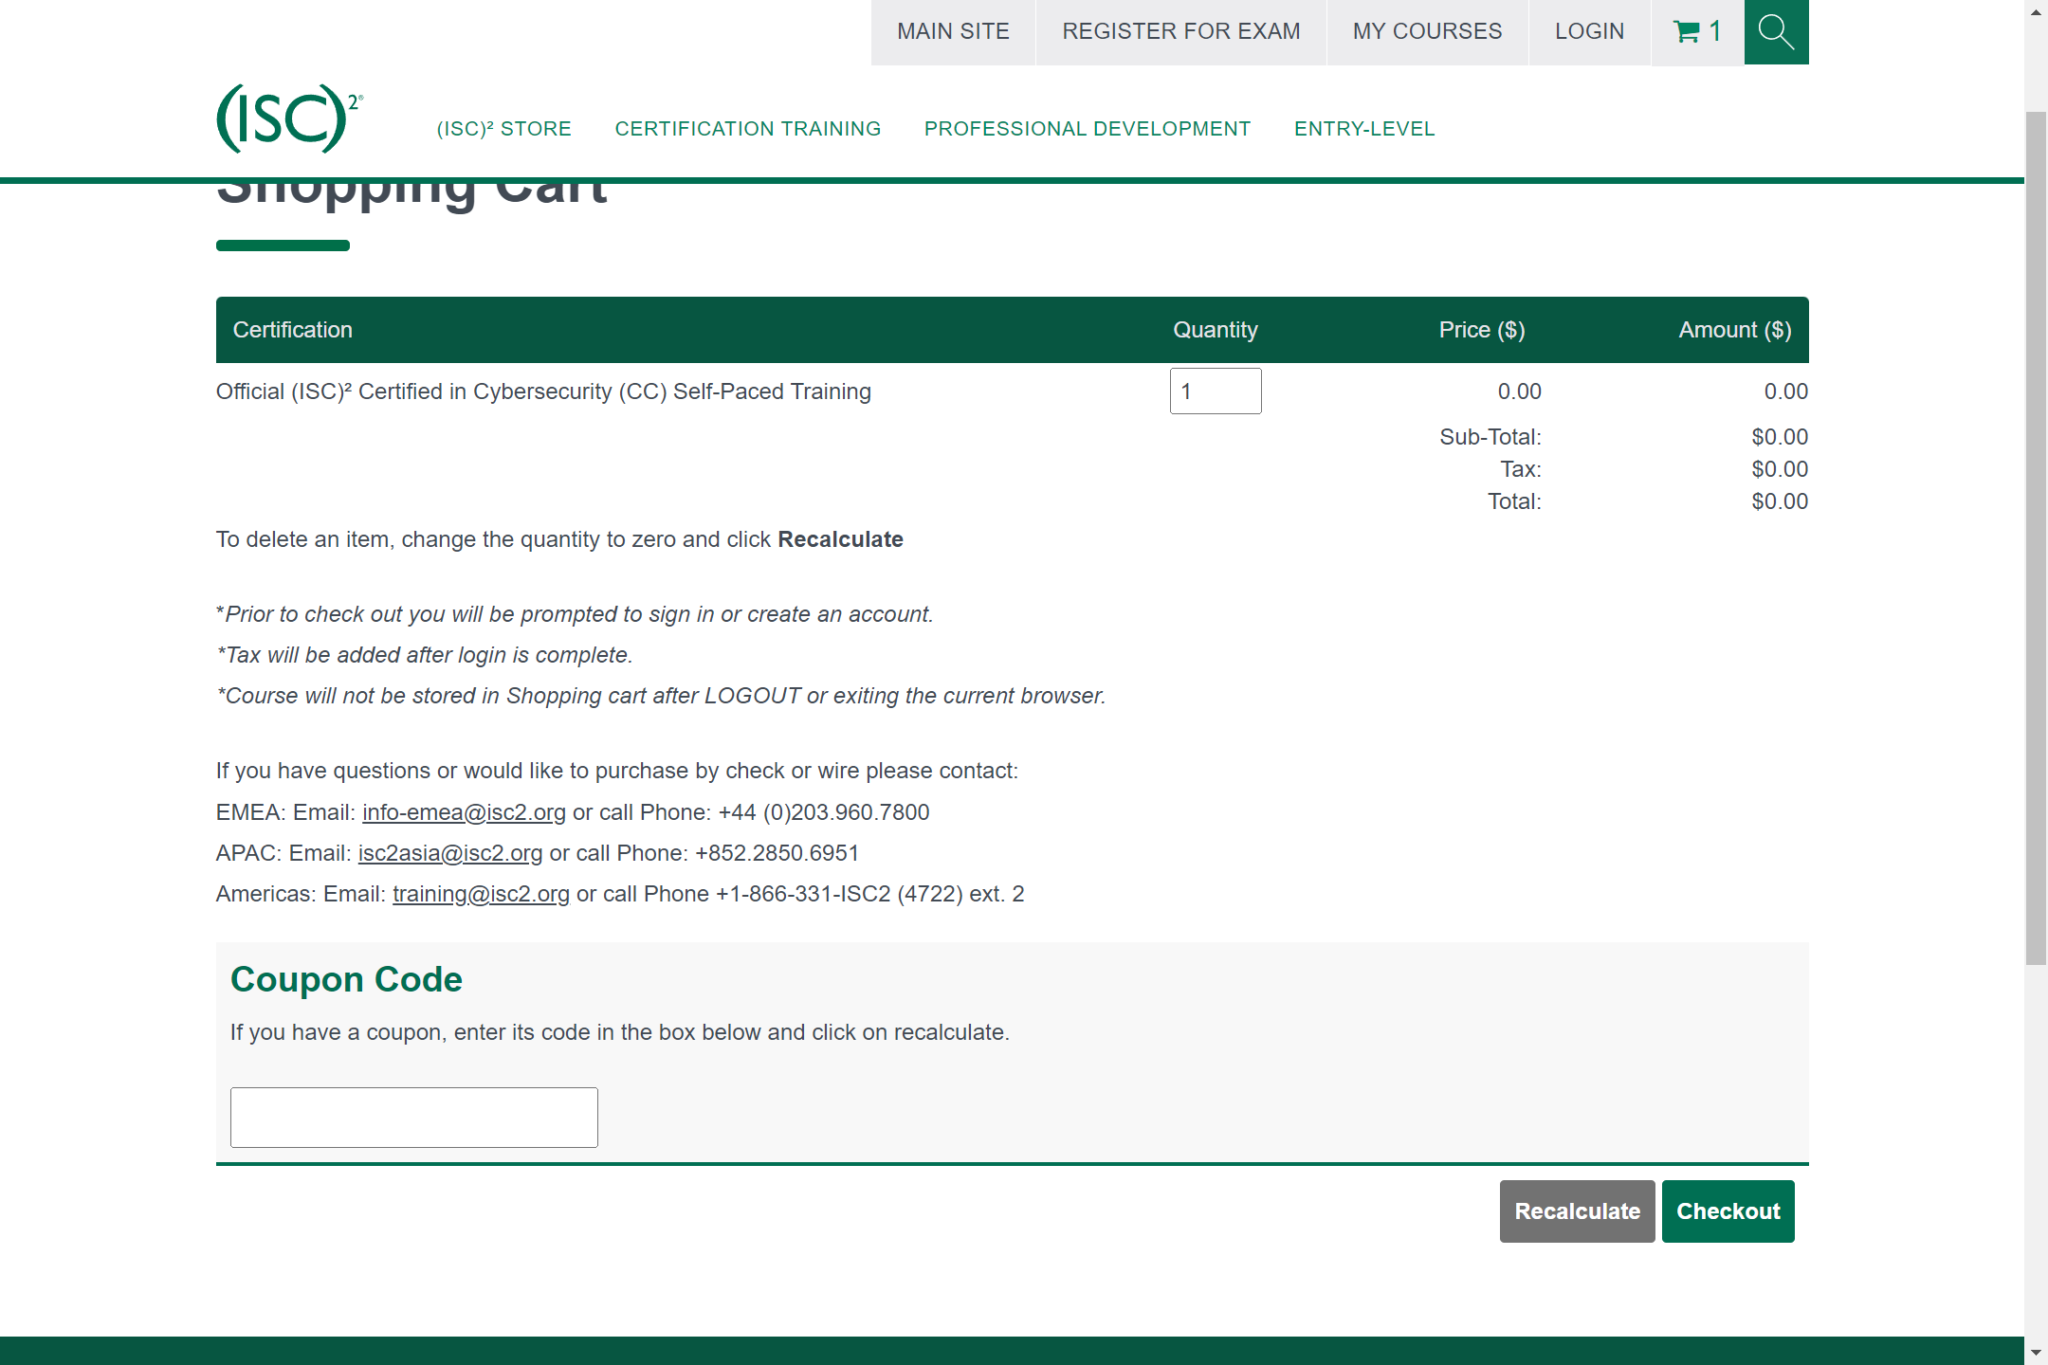The image size is (2048, 1365).
Task: Click the Checkout button
Action: pyautogui.click(x=1727, y=1211)
